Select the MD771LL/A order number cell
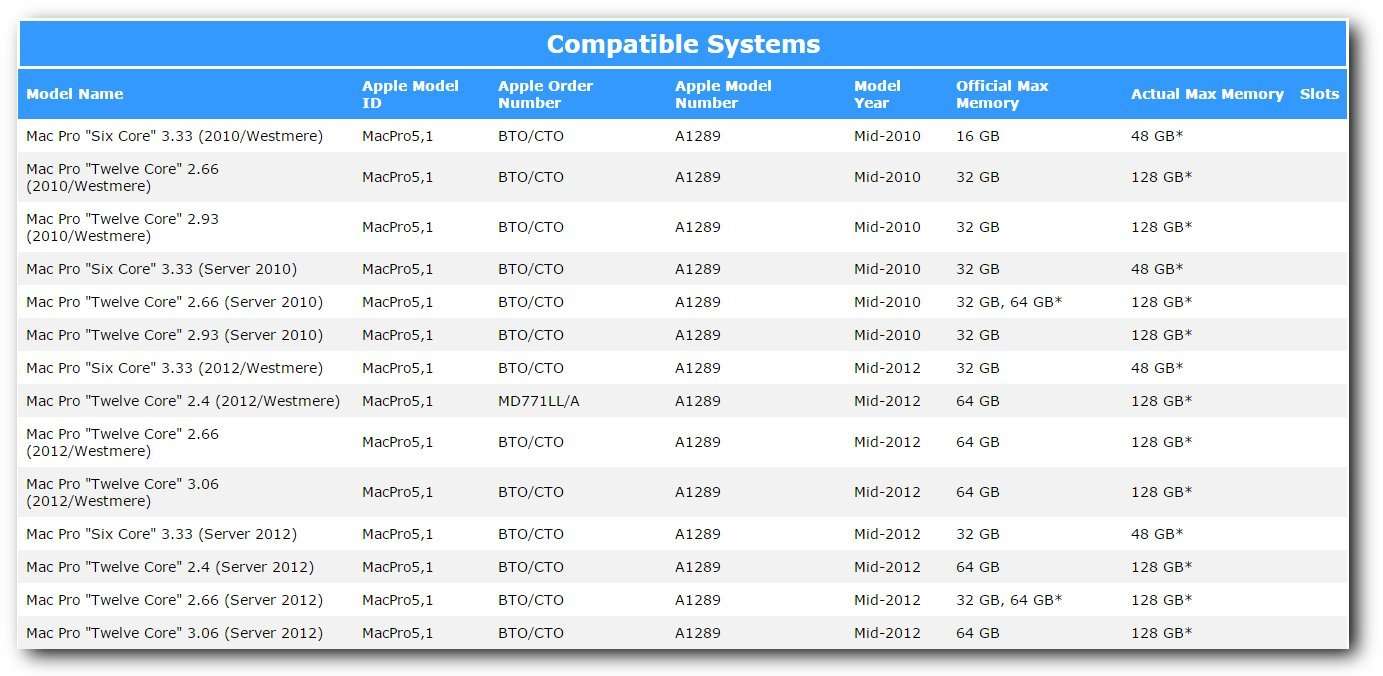The width and height of the screenshot is (1383, 676). (539, 401)
